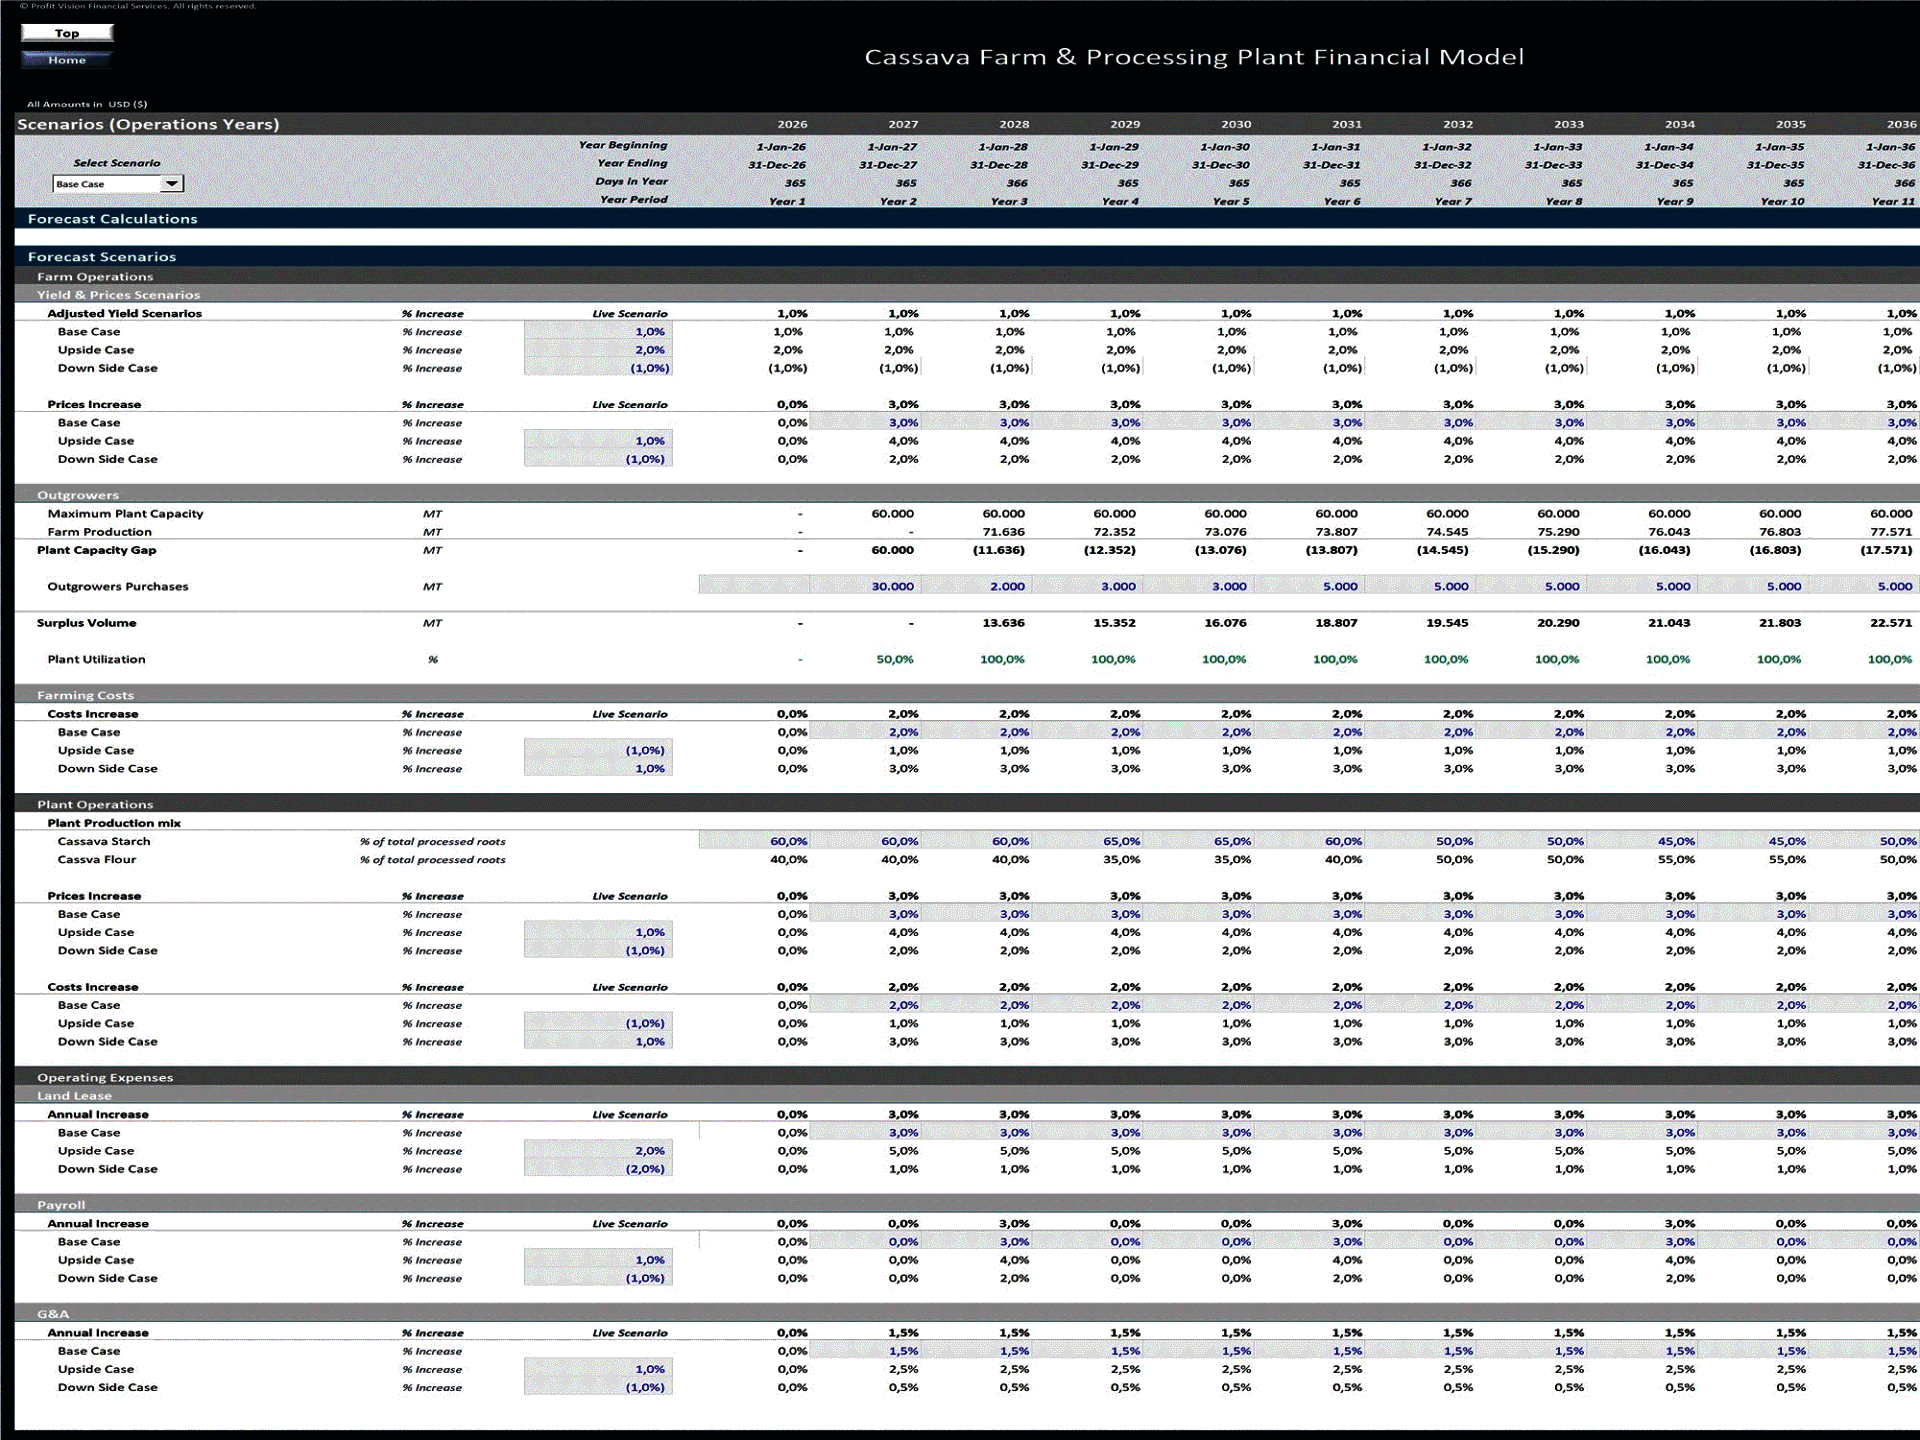Click Cassava Farm & Processing Plant title
Screen dimensions: 1920x1440
[x=1194, y=57]
